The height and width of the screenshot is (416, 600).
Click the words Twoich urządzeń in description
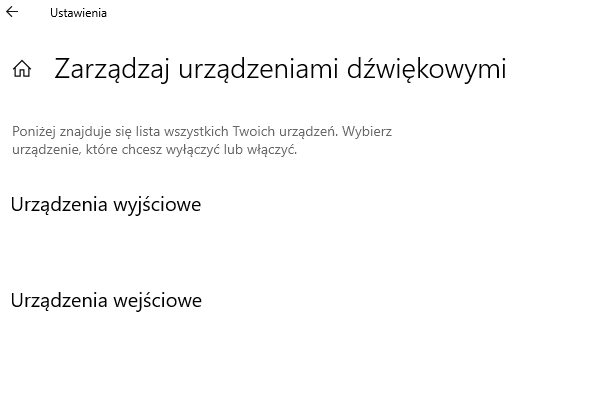point(285,131)
